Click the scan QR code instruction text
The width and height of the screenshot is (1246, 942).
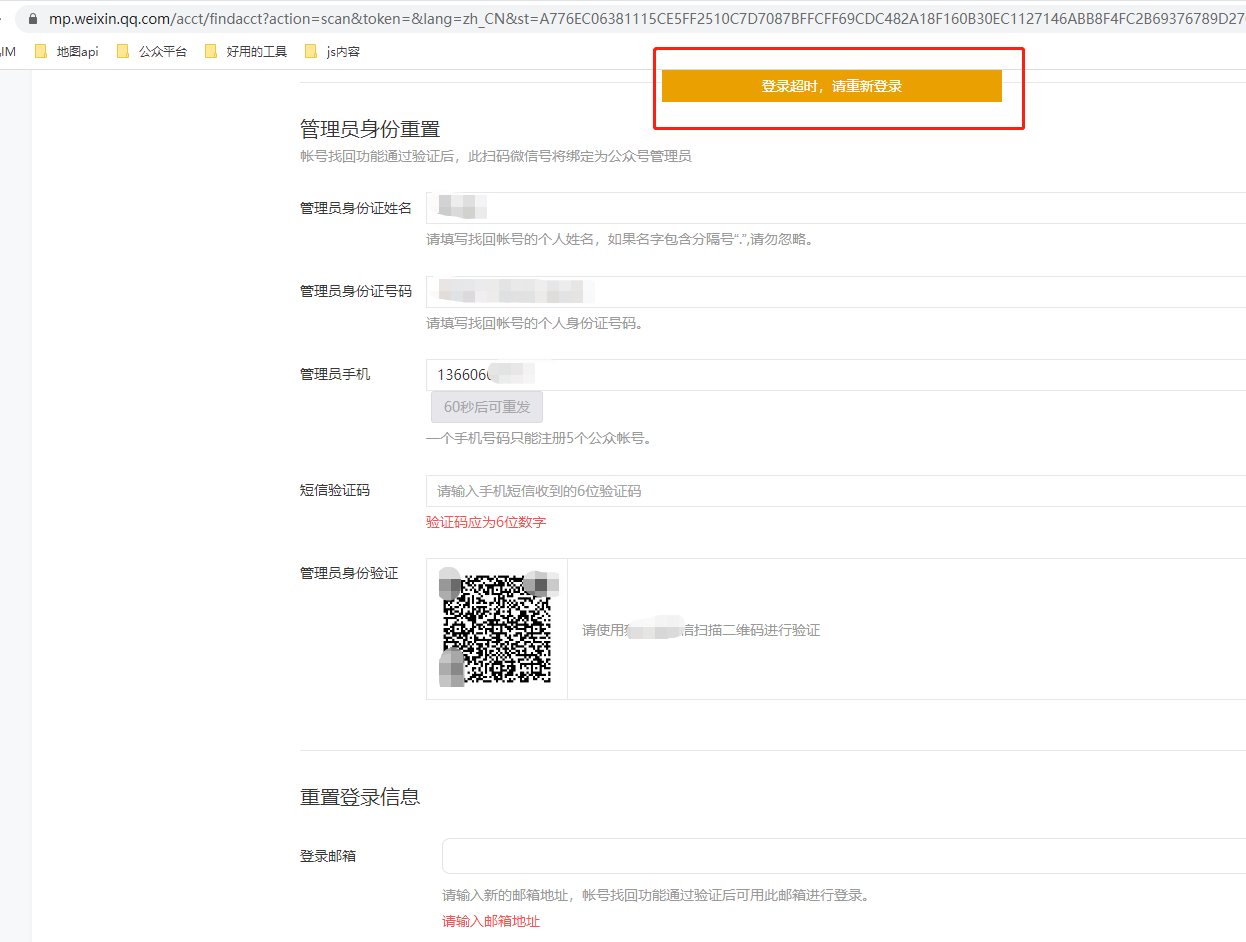point(701,630)
